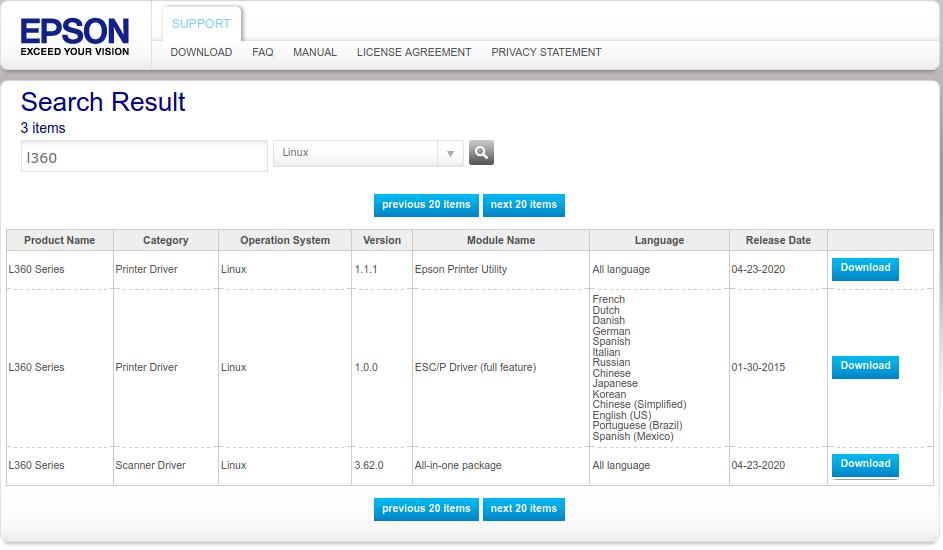Click the top previous 20 items button
943x550 pixels.
pos(426,205)
